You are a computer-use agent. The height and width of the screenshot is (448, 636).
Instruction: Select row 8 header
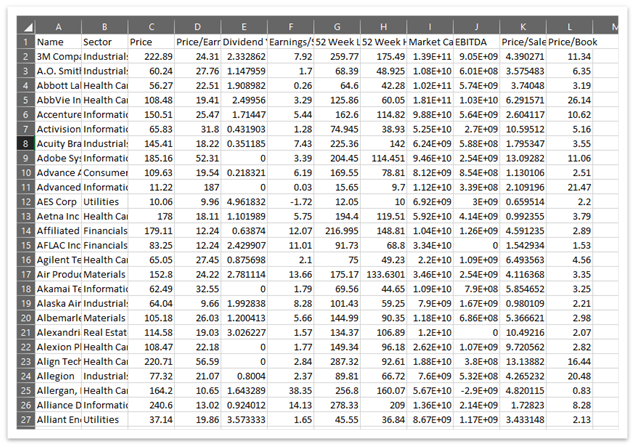26,144
